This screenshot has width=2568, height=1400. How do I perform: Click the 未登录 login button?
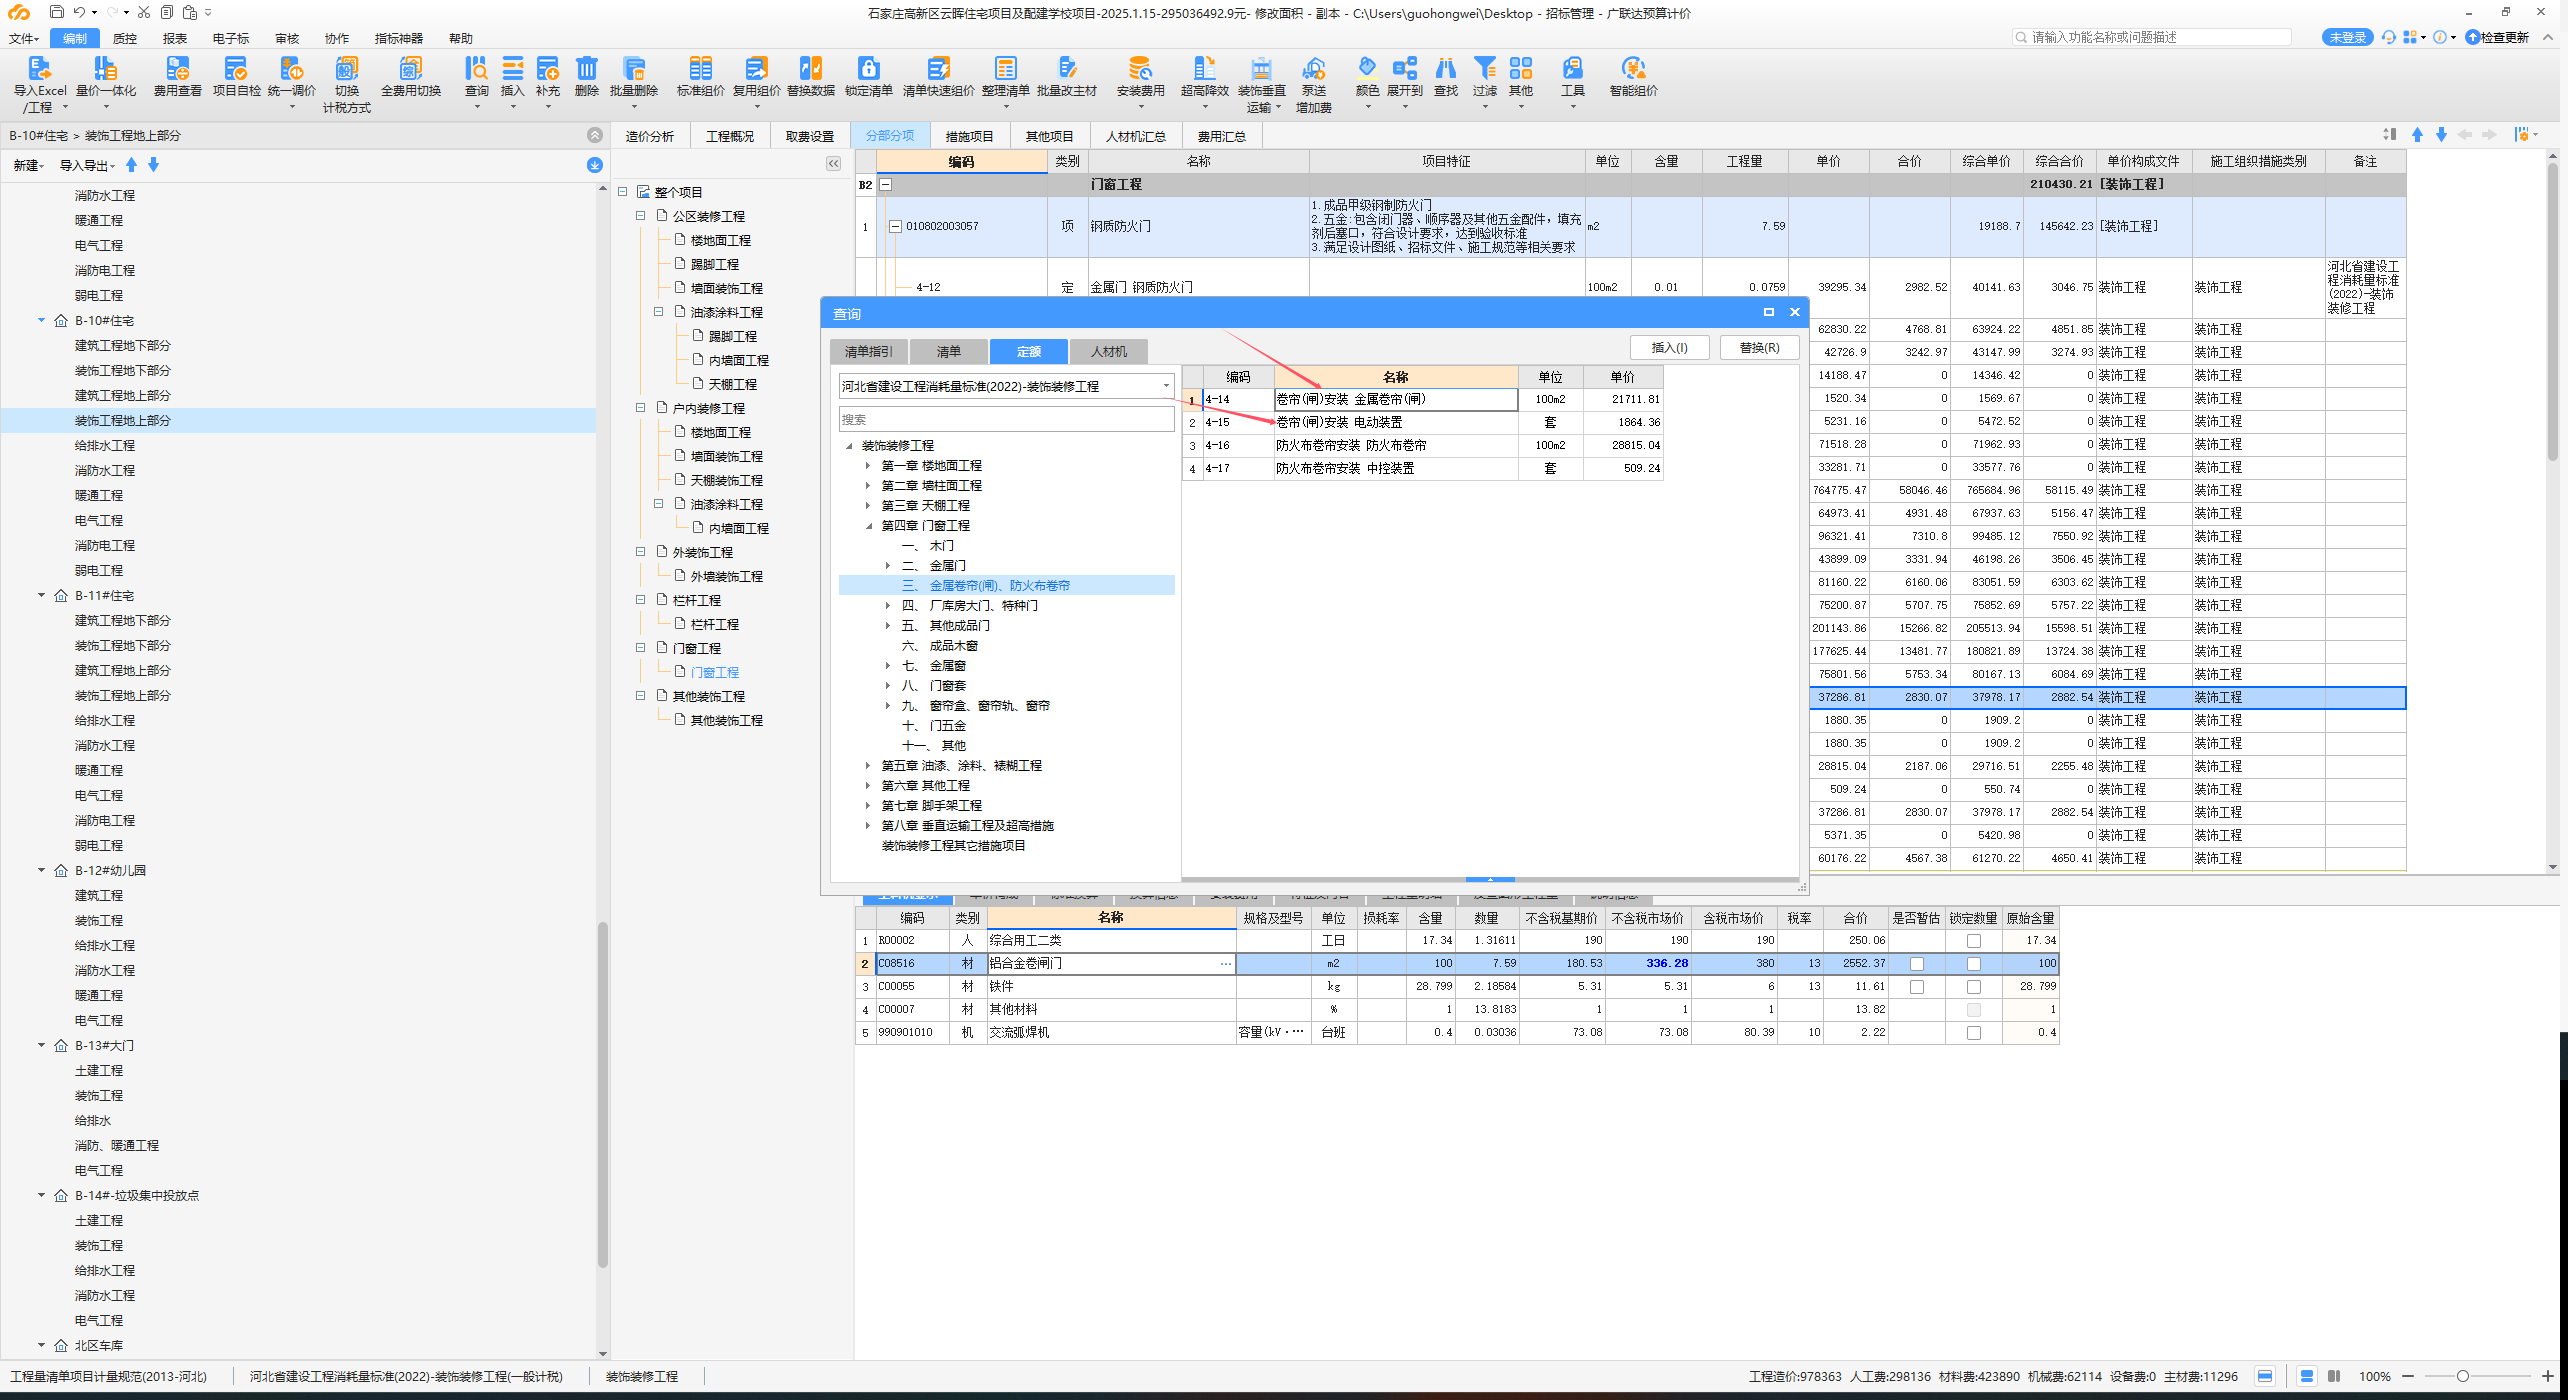(x=2347, y=37)
